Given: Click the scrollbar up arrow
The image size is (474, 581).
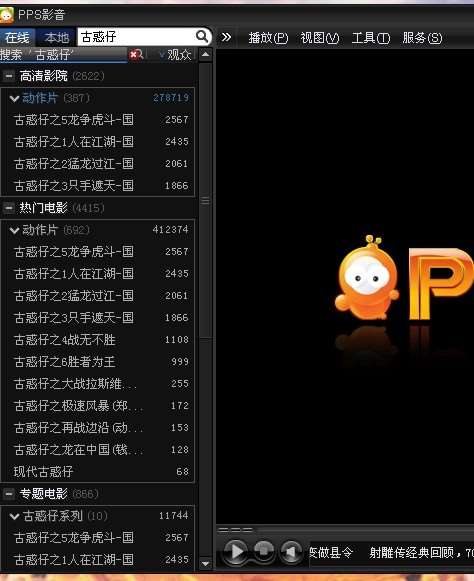Looking at the screenshot, I should tap(205, 55).
